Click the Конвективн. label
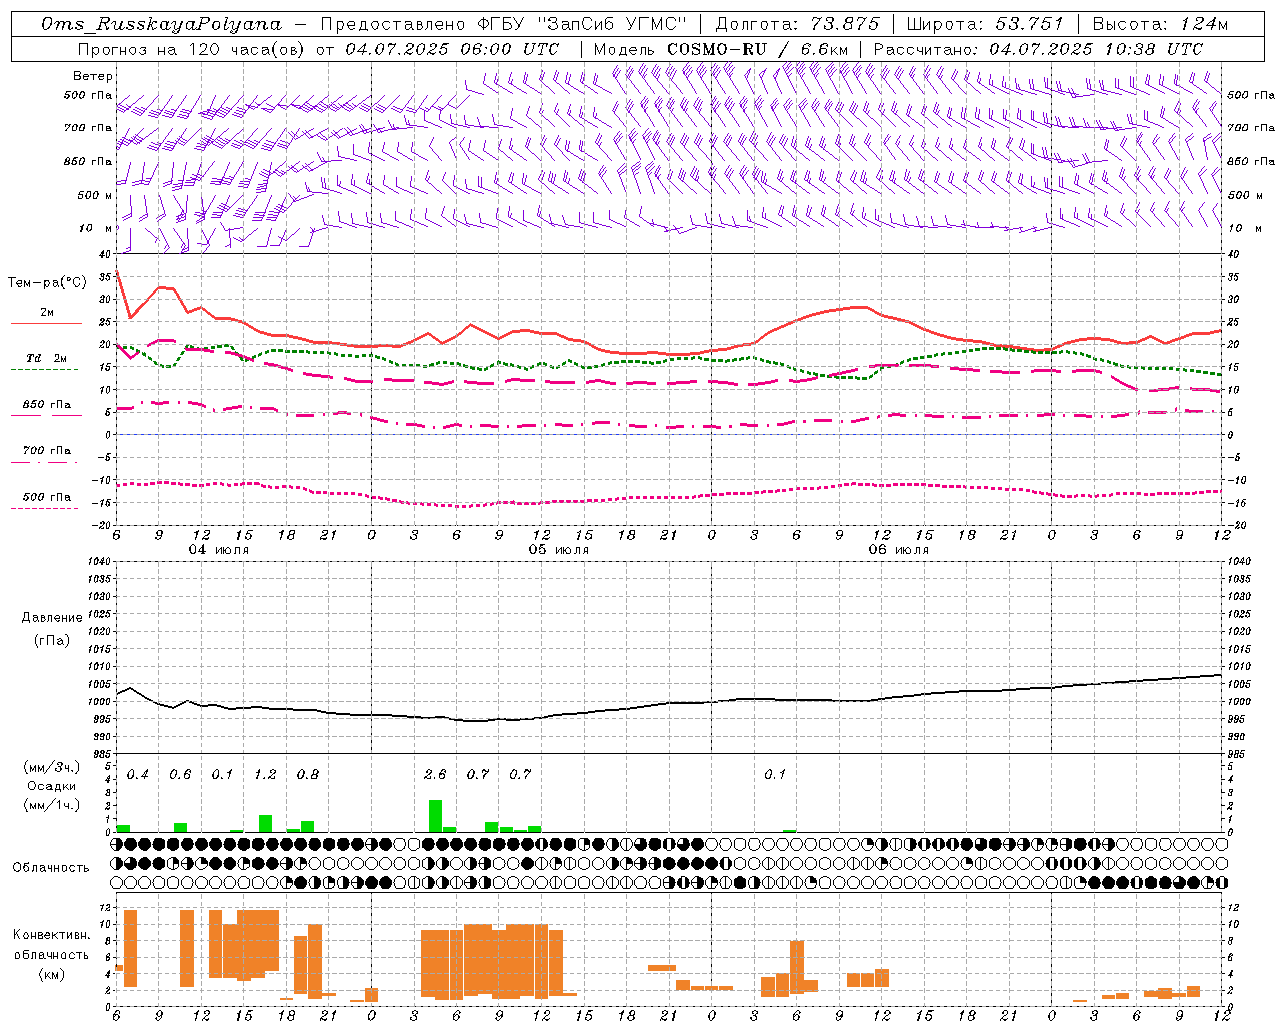The height and width of the screenshot is (1024, 1280). (x=51, y=935)
